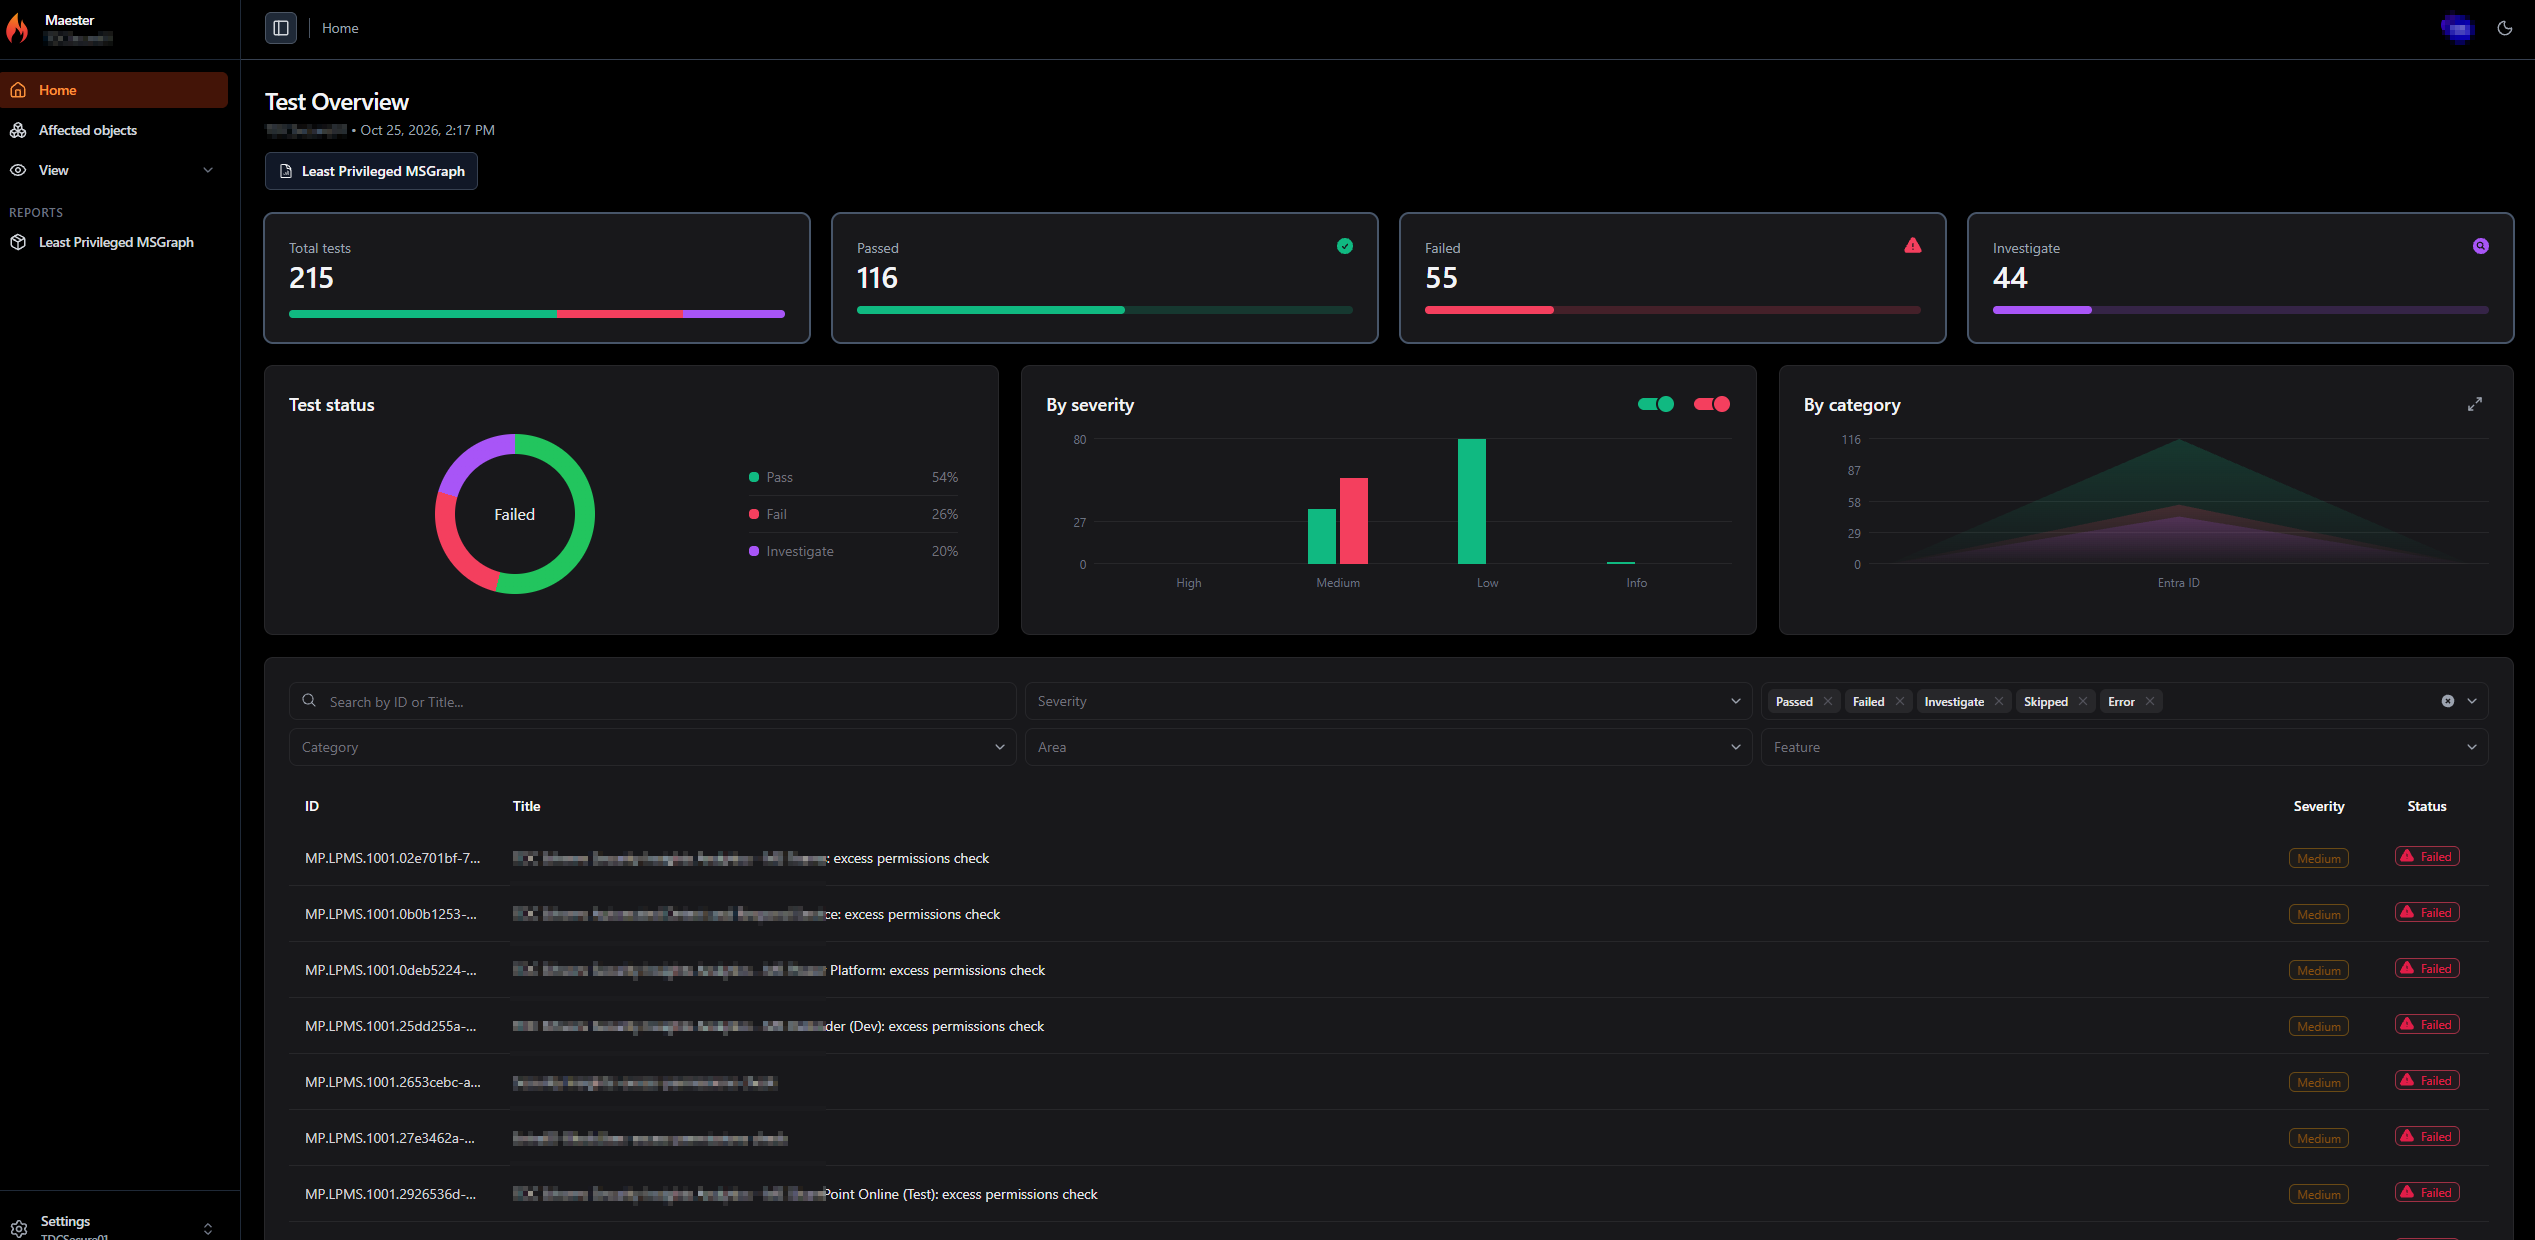The image size is (2535, 1240).
Task: Click the Maester flame logo
Action: (18, 28)
